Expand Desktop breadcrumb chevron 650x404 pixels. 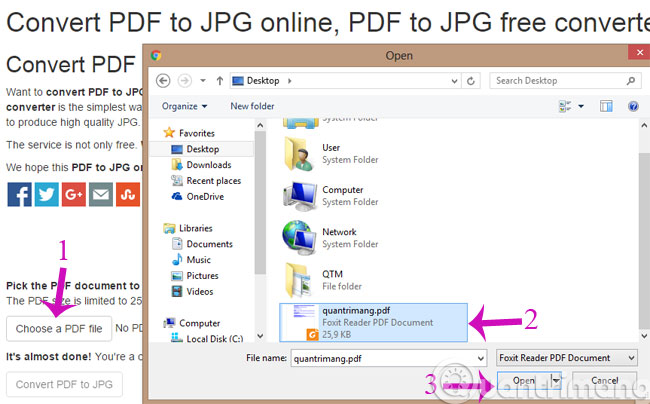point(290,81)
